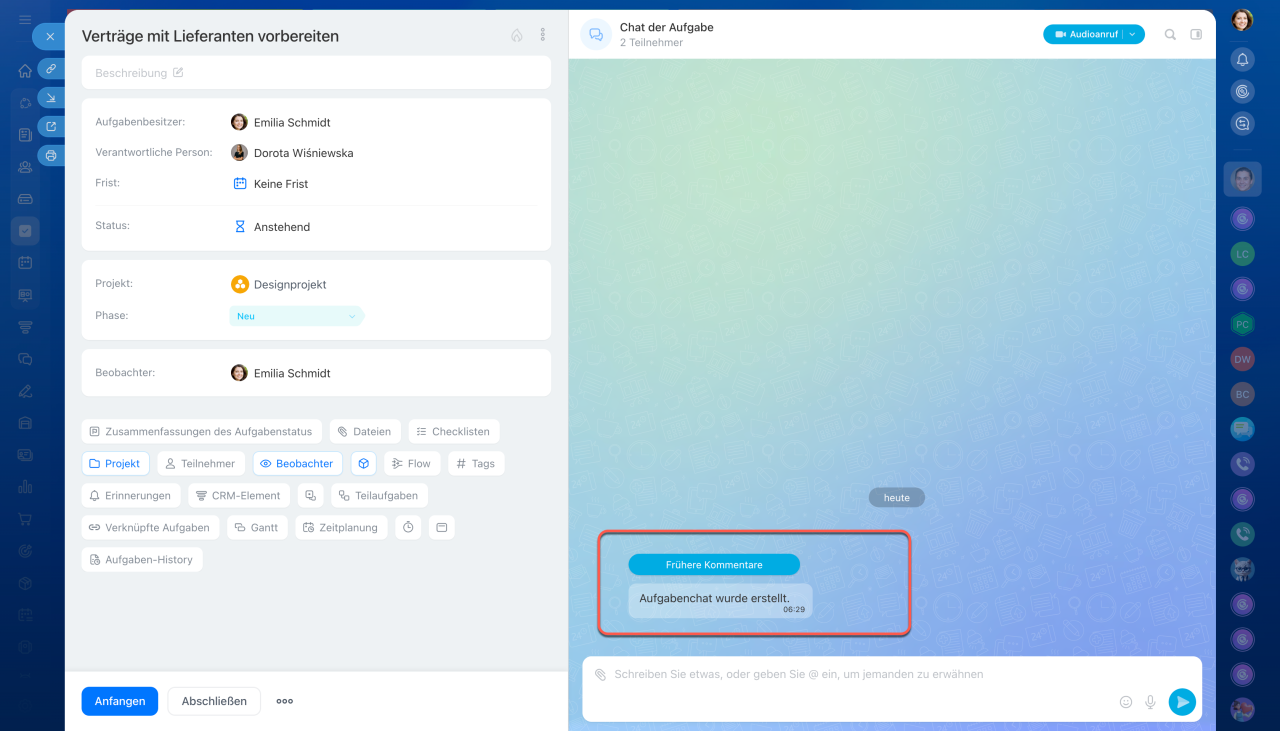The image size is (1280, 731).
Task: Toggle the Checklisten chip
Action: (x=453, y=431)
